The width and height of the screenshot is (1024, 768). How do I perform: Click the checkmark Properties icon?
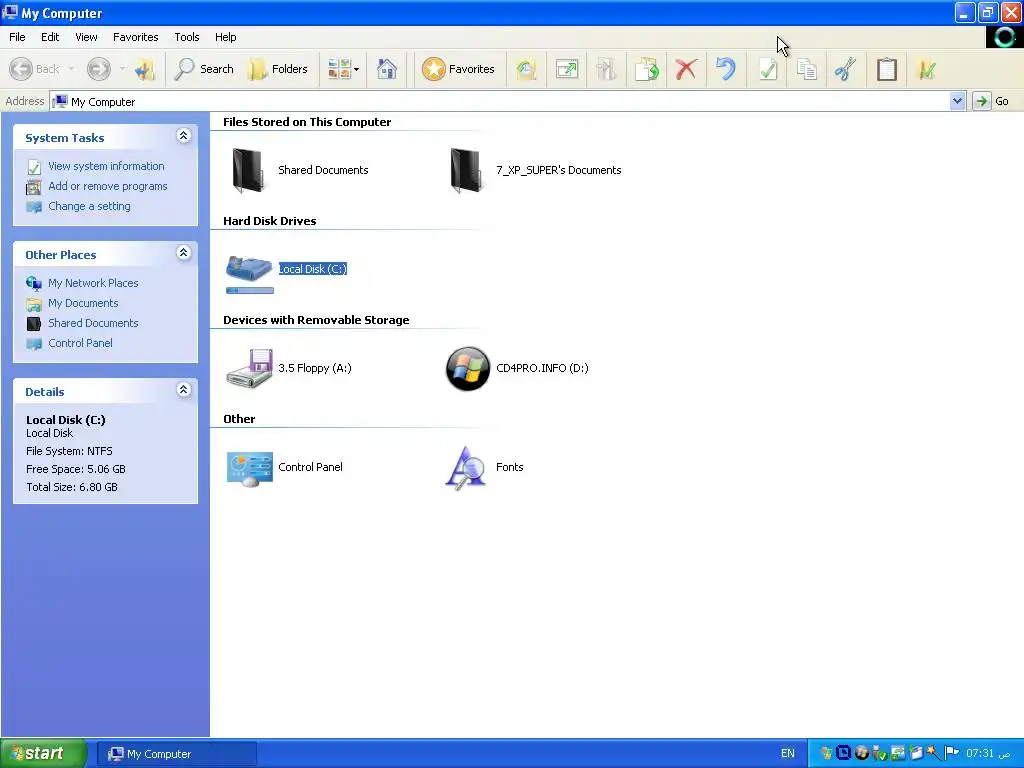coord(768,69)
